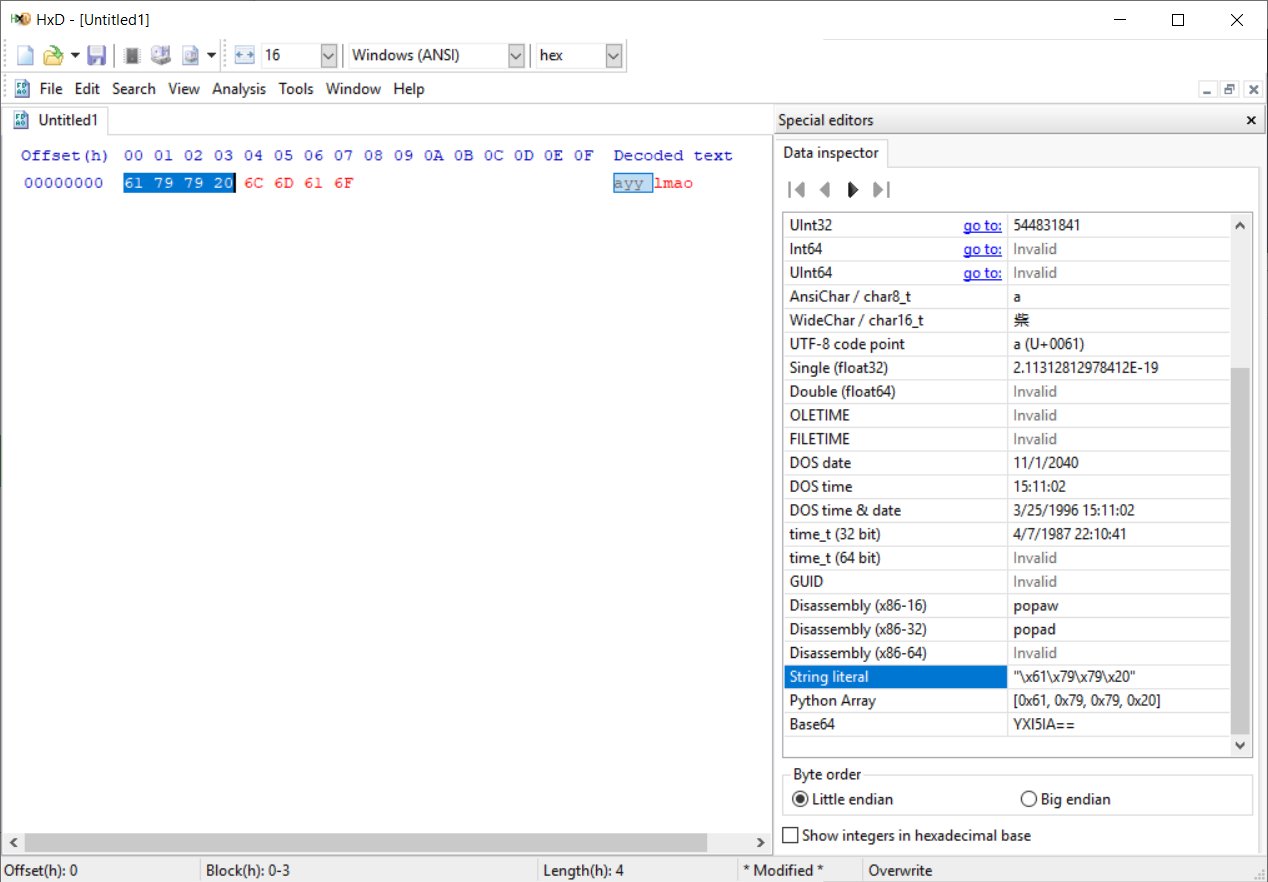Check show integers in hexadecimal base

[791, 835]
